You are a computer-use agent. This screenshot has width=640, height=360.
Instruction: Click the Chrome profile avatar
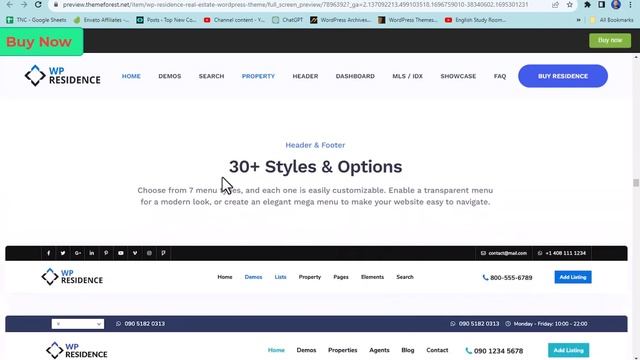click(616, 5)
